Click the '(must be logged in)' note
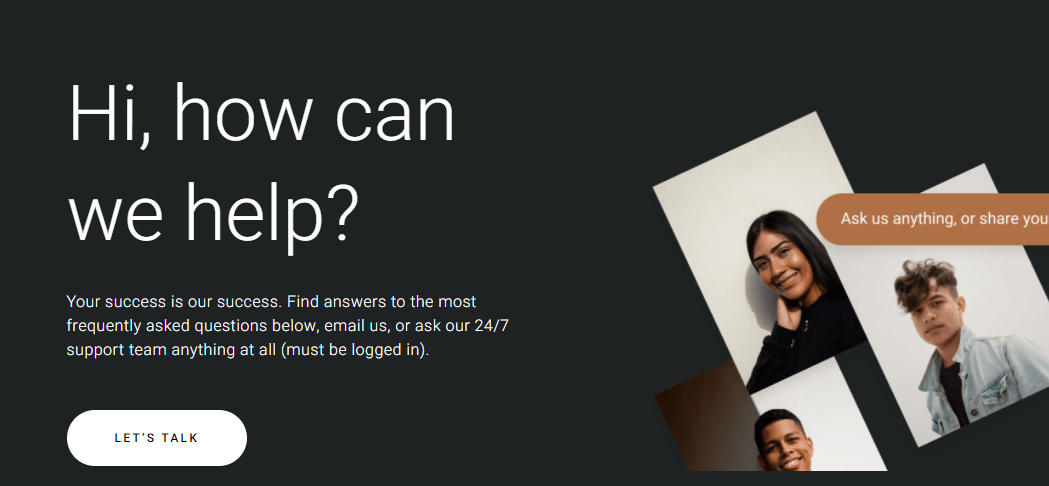1049x486 pixels. (355, 350)
